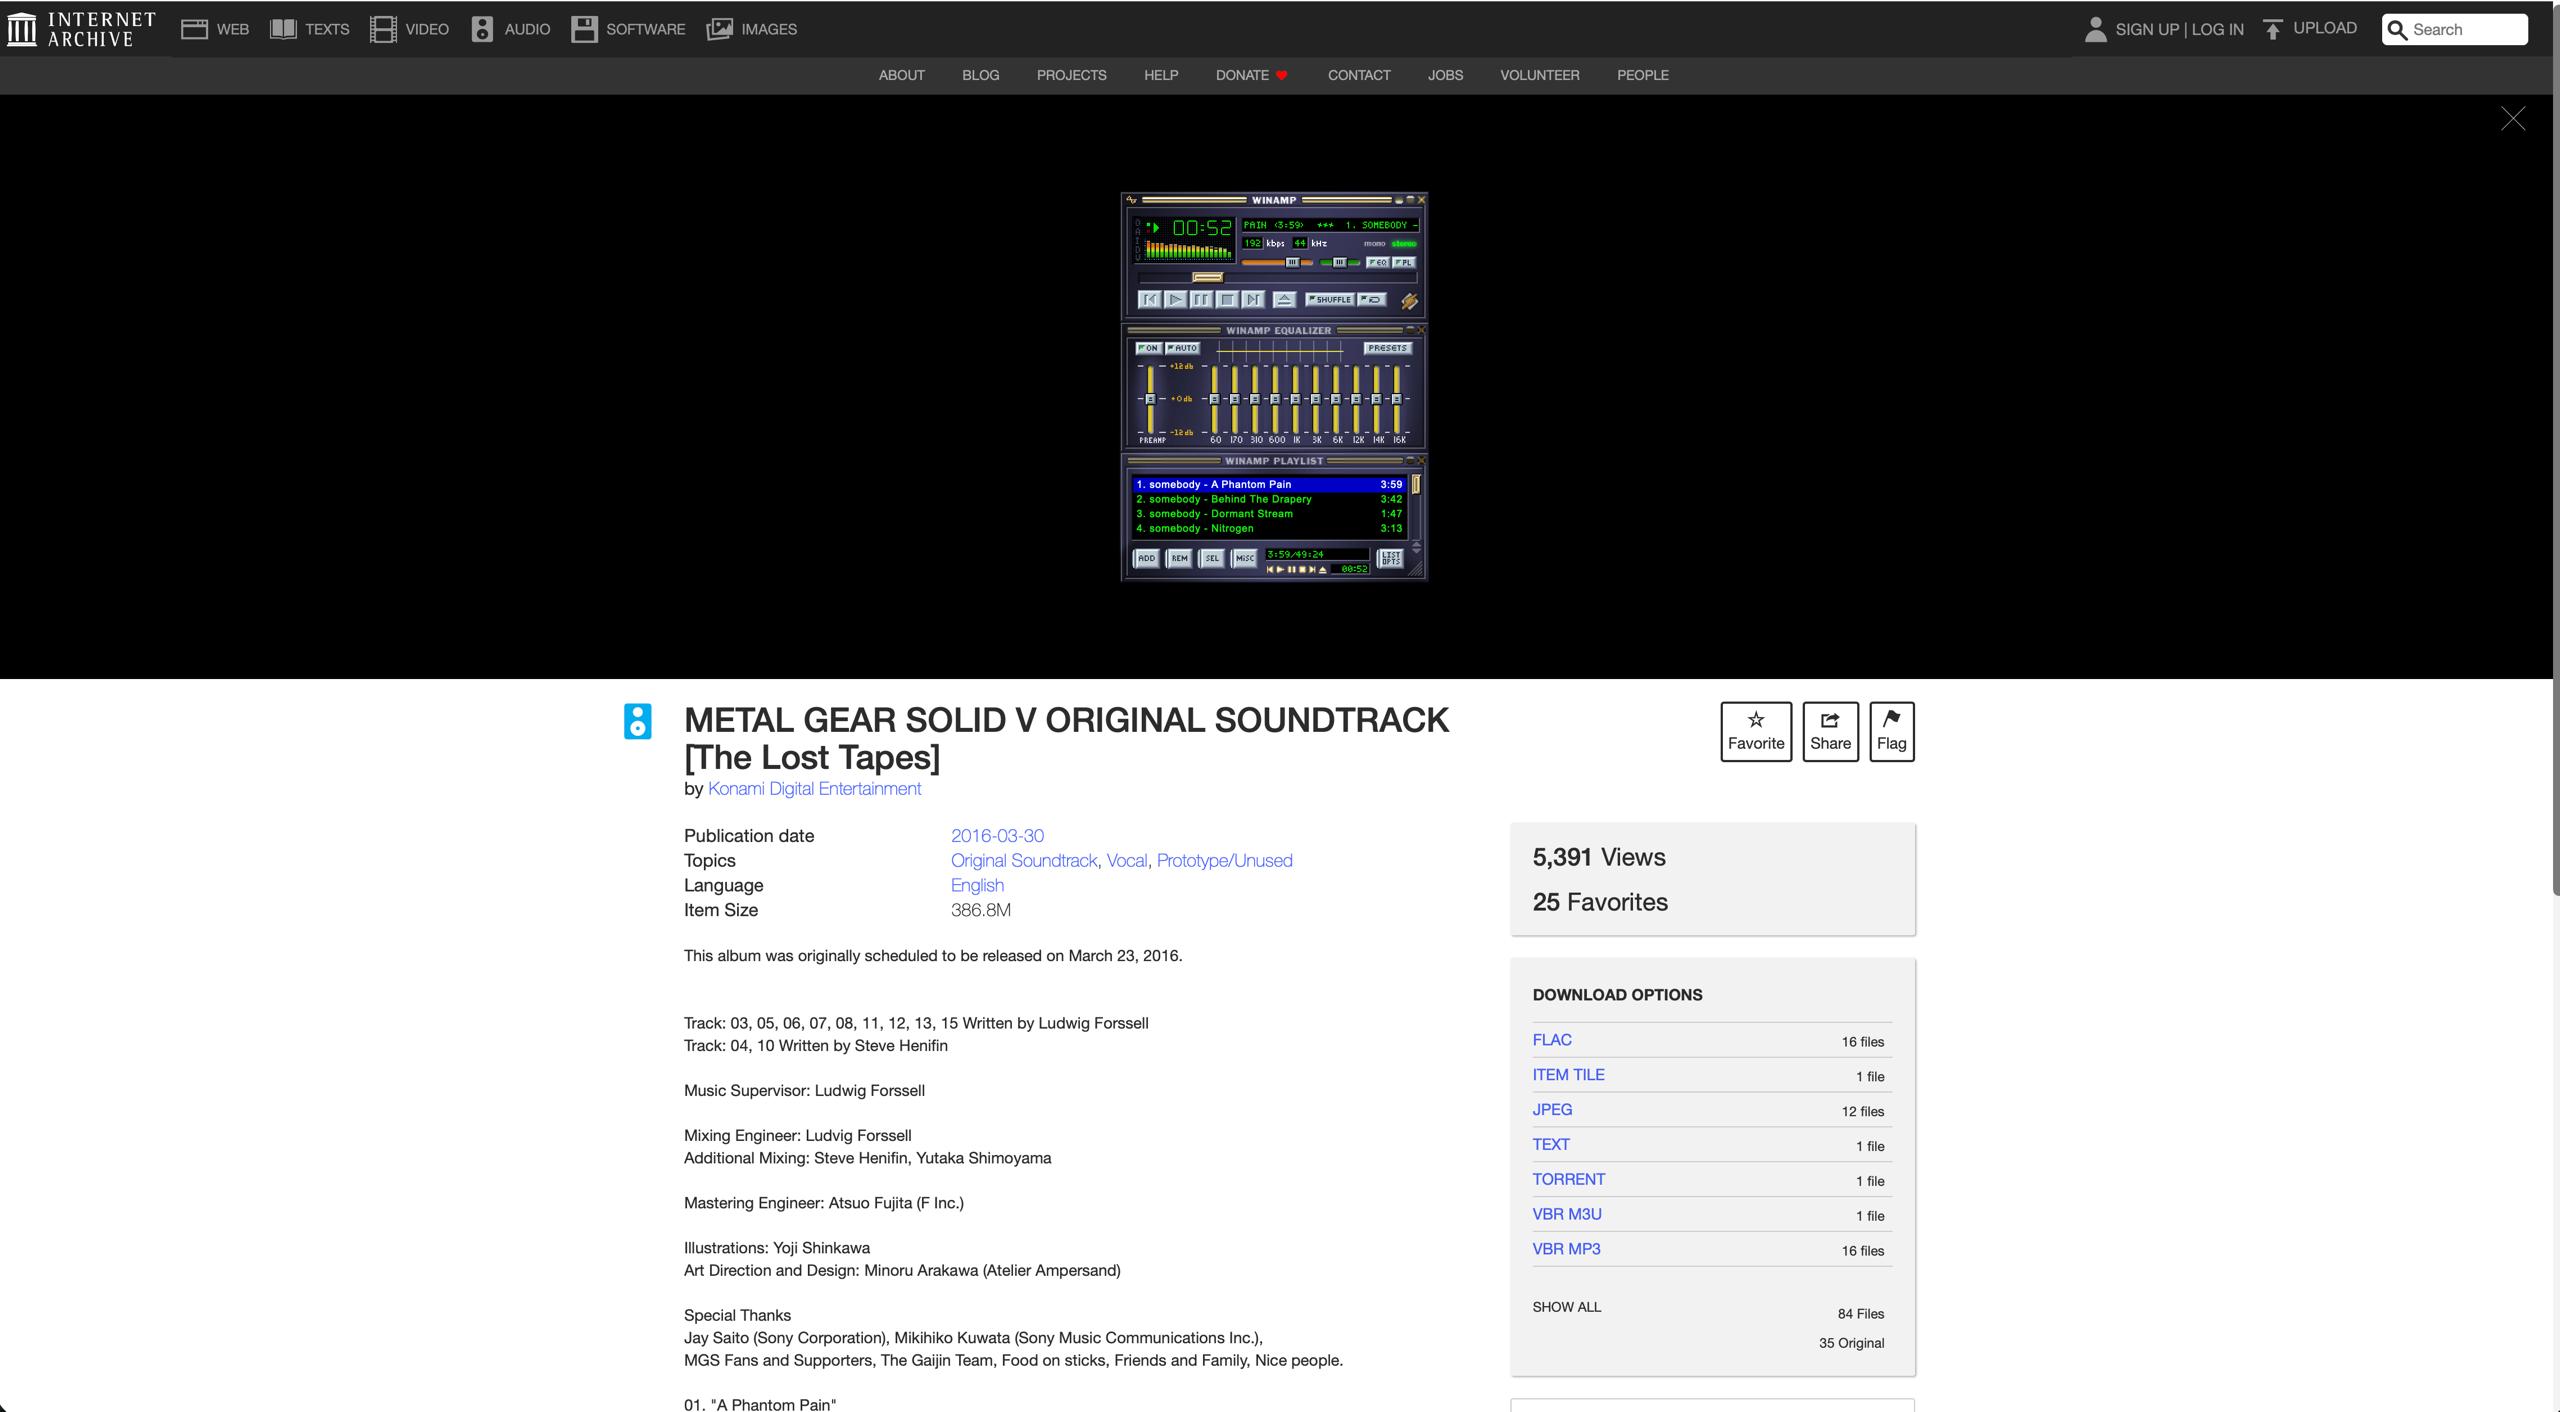Click the equalizer PREAMP slider
Screen dimensions: 2560x1412
1150,399
